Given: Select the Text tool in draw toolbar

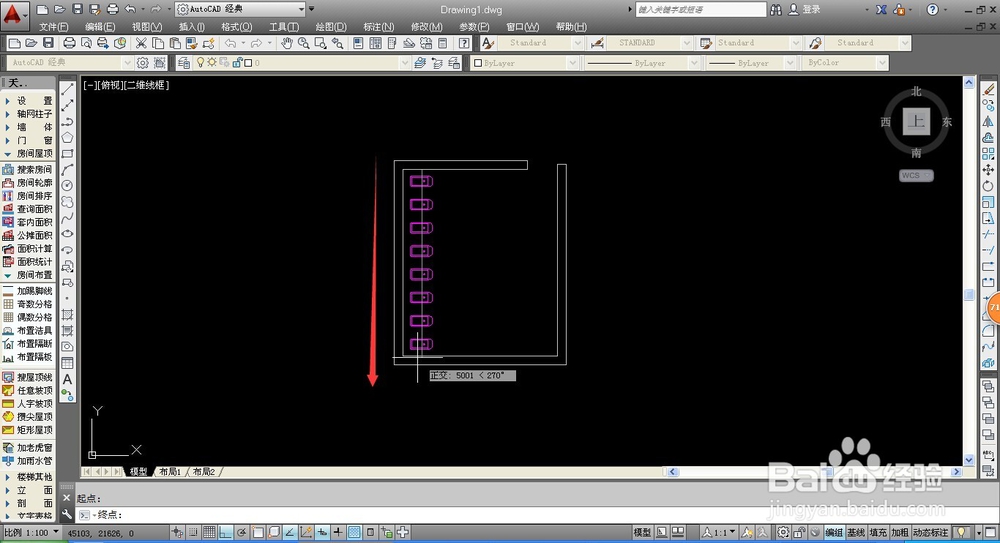Looking at the screenshot, I should [x=67, y=380].
